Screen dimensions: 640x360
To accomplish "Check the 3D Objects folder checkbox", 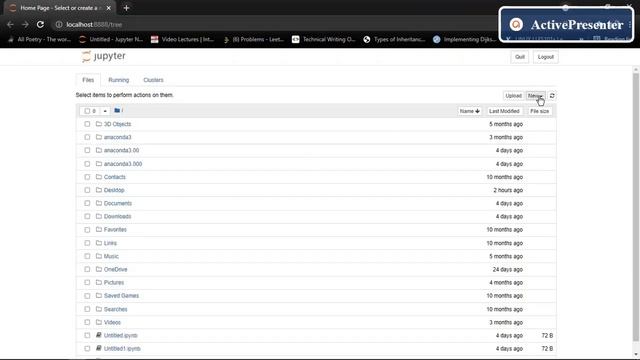I will point(87,124).
